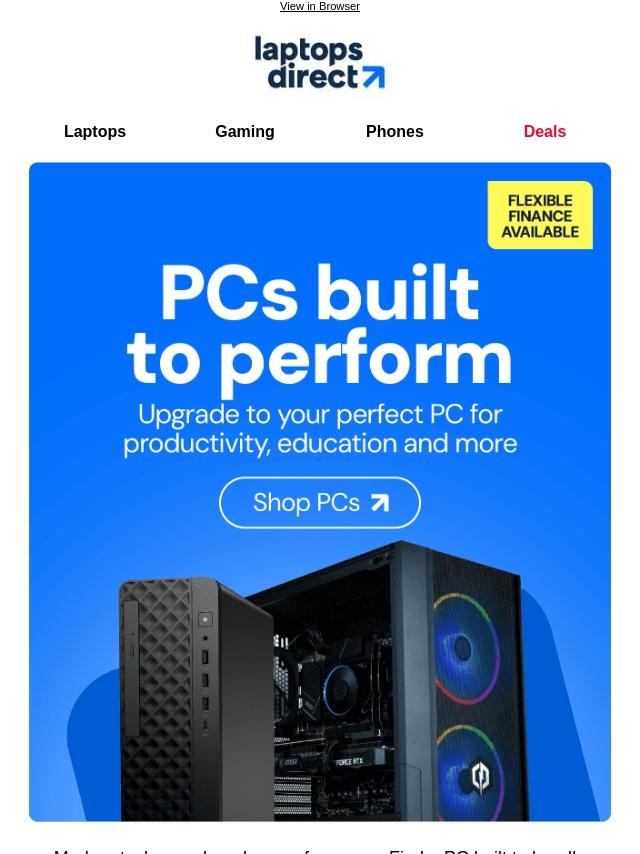The width and height of the screenshot is (640, 854).
Task: Click the Shop PCs button
Action: click(x=320, y=502)
